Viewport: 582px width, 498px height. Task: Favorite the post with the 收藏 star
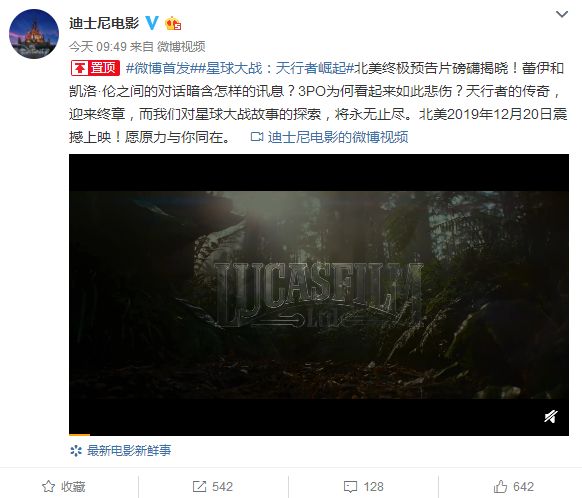(x=64, y=486)
